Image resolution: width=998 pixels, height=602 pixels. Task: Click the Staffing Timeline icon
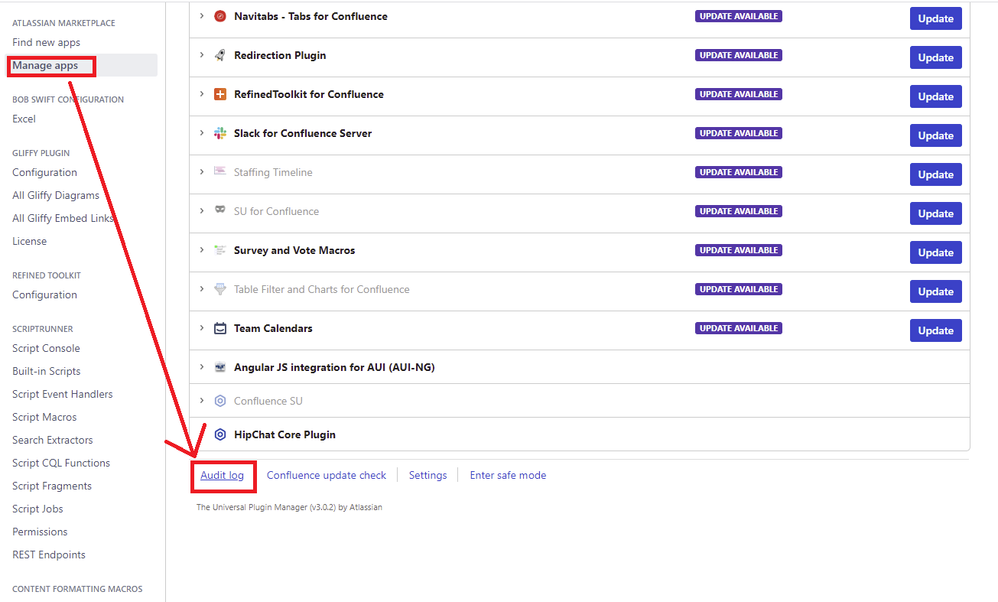click(x=220, y=172)
